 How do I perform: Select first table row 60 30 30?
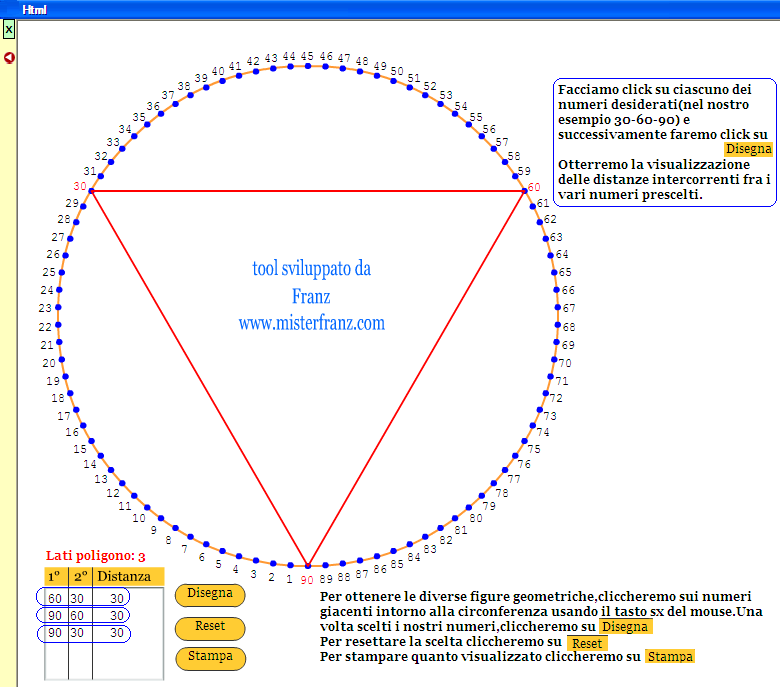[x=89, y=598]
